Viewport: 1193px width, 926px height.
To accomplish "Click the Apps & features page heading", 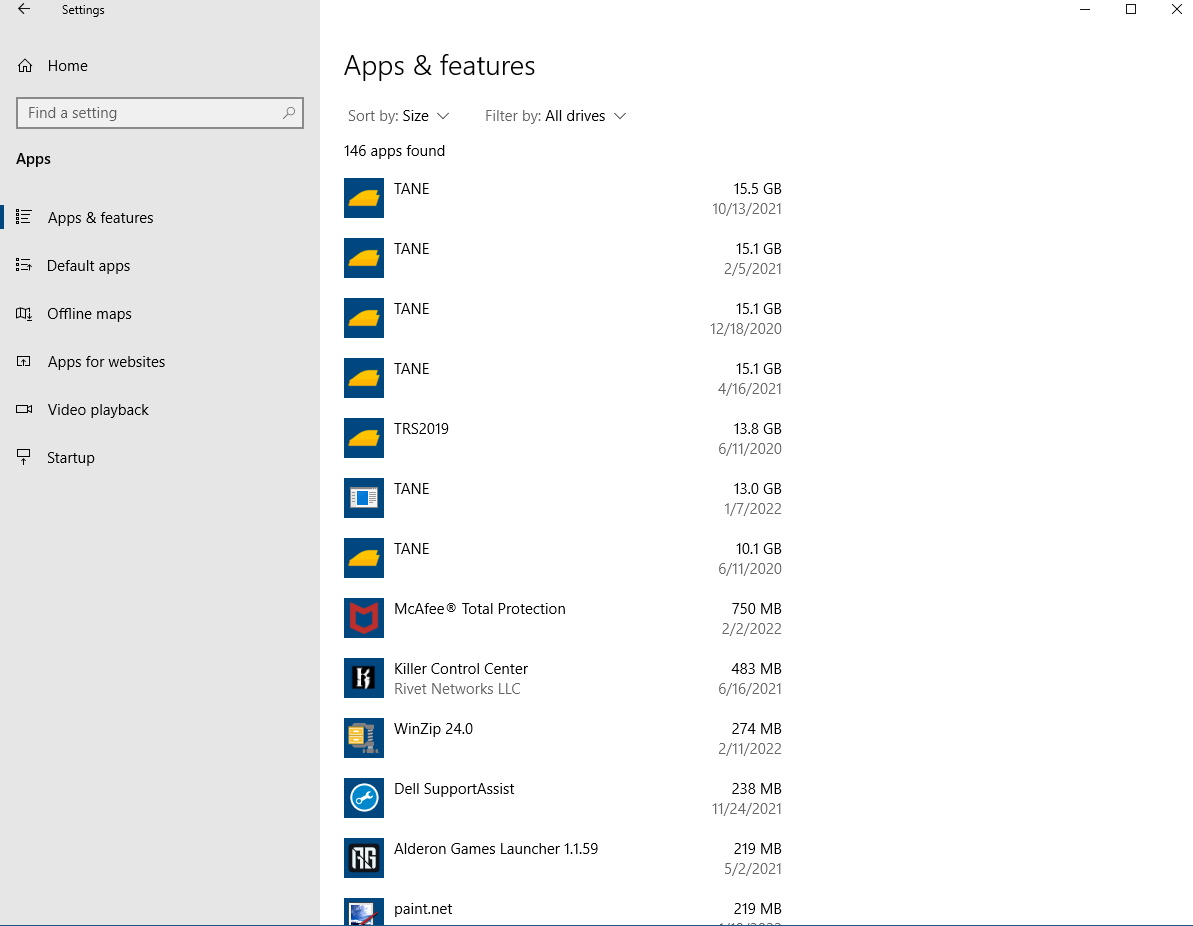I will [x=439, y=66].
